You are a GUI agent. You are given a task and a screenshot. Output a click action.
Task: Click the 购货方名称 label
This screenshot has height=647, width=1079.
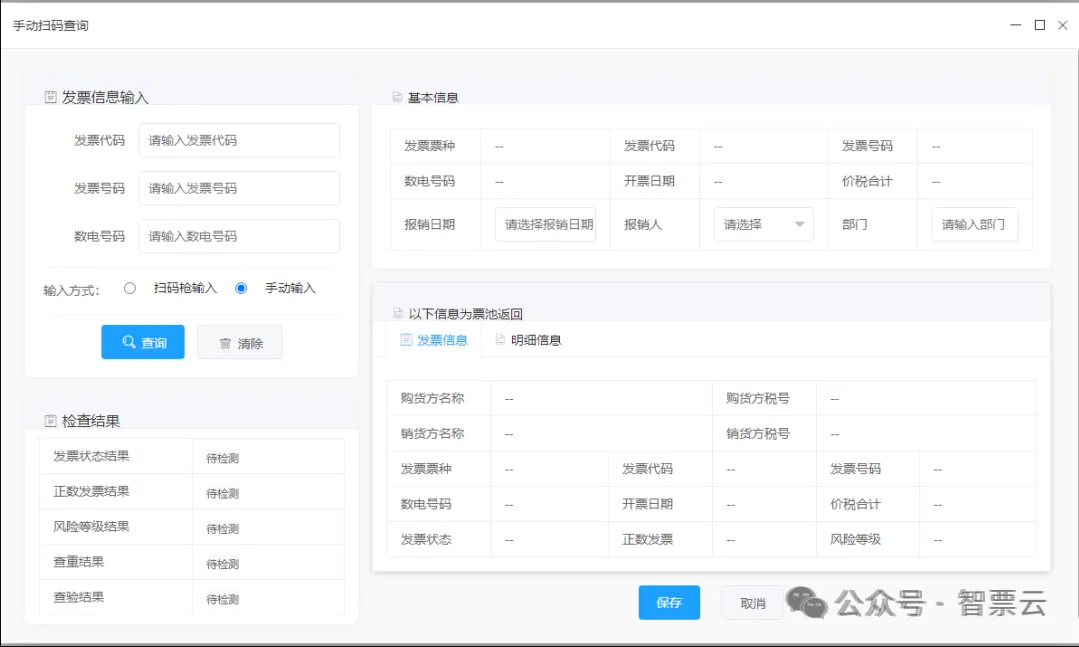432,398
